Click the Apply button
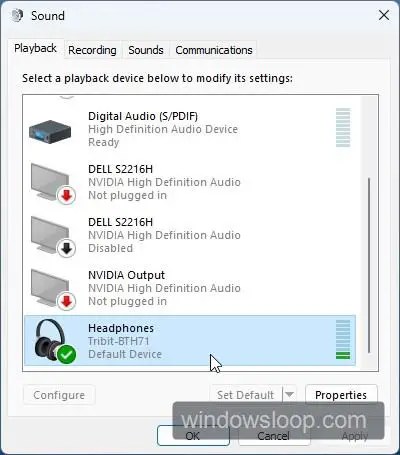Screen dimensions: 400x455 point(355,436)
